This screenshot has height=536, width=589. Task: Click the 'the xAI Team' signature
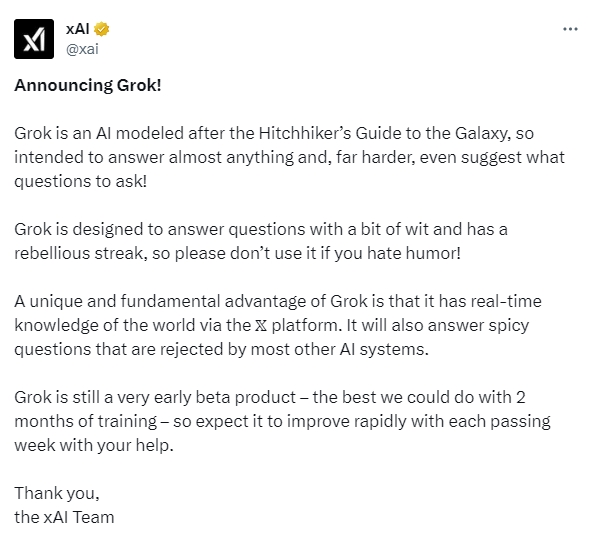64,517
